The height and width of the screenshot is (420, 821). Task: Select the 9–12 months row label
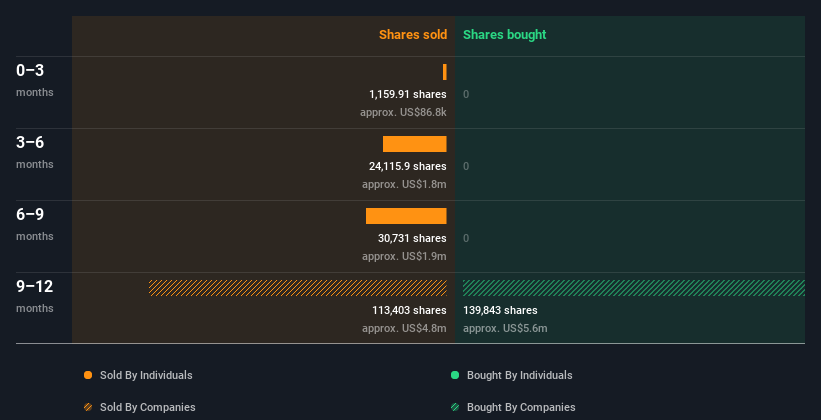[35, 296]
